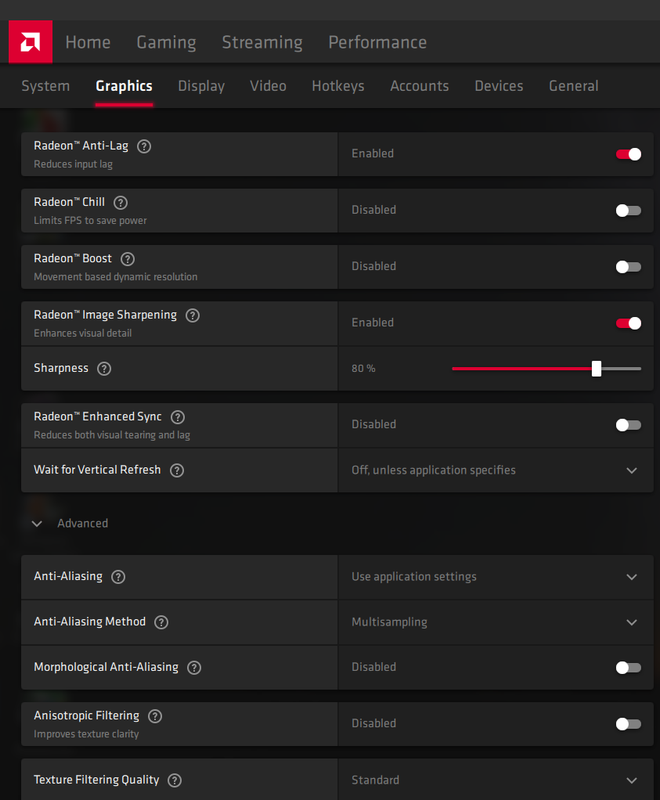Collapse the Advanced section chevron
The image size is (660, 800).
point(37,524)
